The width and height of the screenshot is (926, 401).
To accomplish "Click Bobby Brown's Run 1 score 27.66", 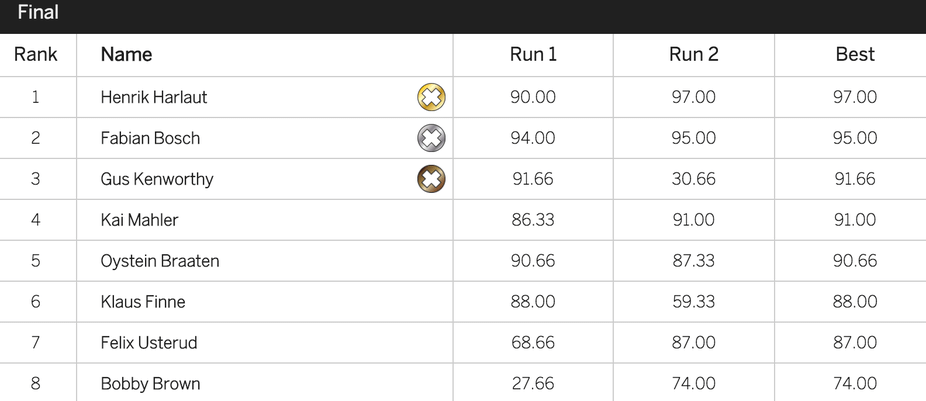I will pos(533,384).
